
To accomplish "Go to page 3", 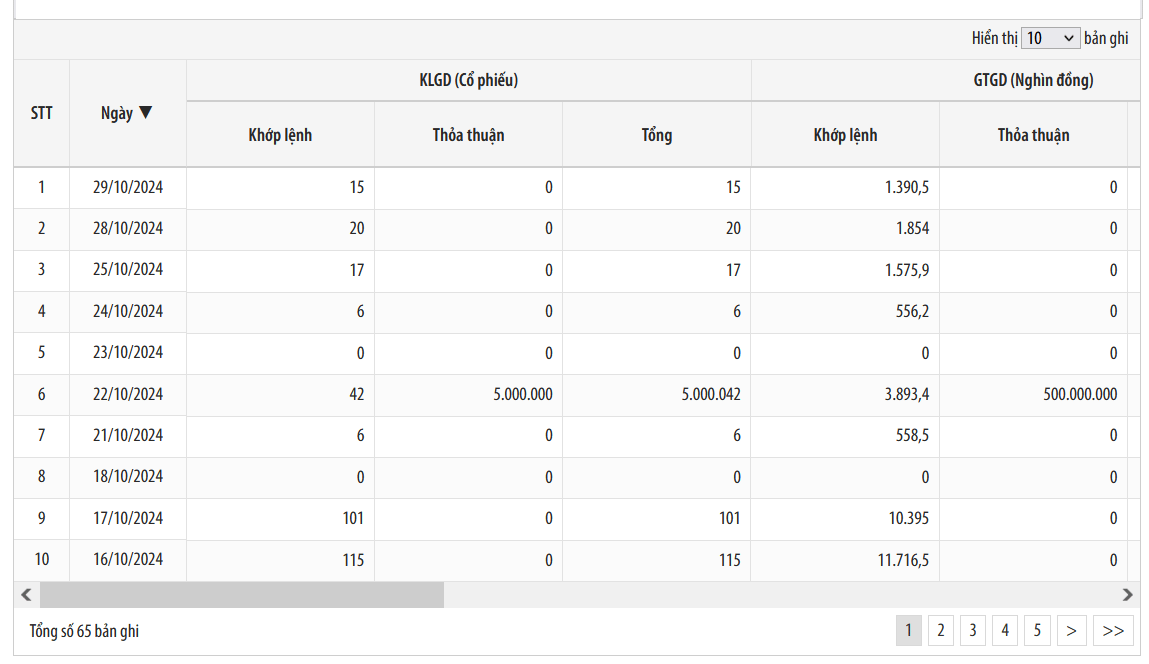I will [972, 630].
